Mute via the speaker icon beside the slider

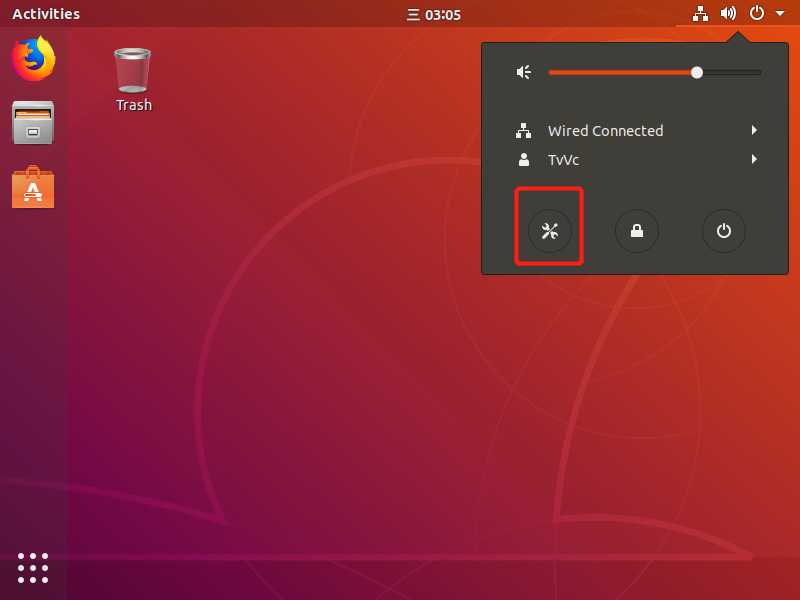coord(523,72)
